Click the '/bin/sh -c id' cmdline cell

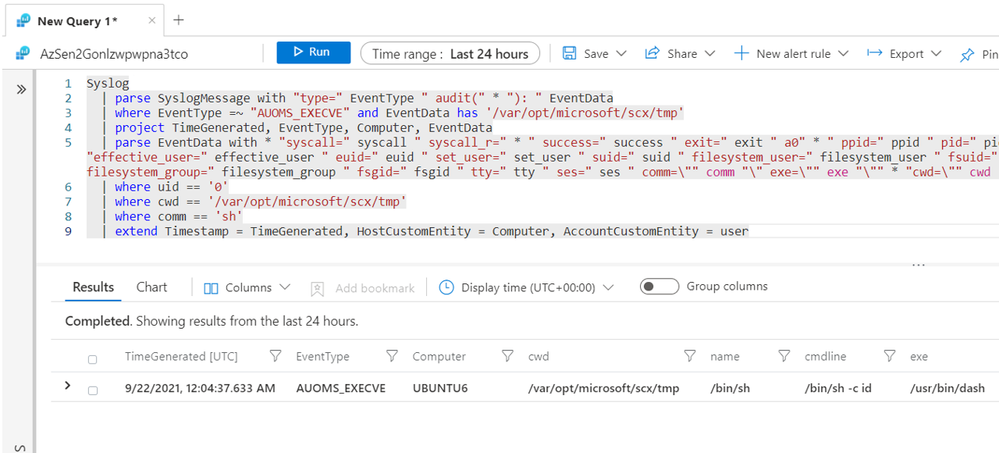coord(838,388)
